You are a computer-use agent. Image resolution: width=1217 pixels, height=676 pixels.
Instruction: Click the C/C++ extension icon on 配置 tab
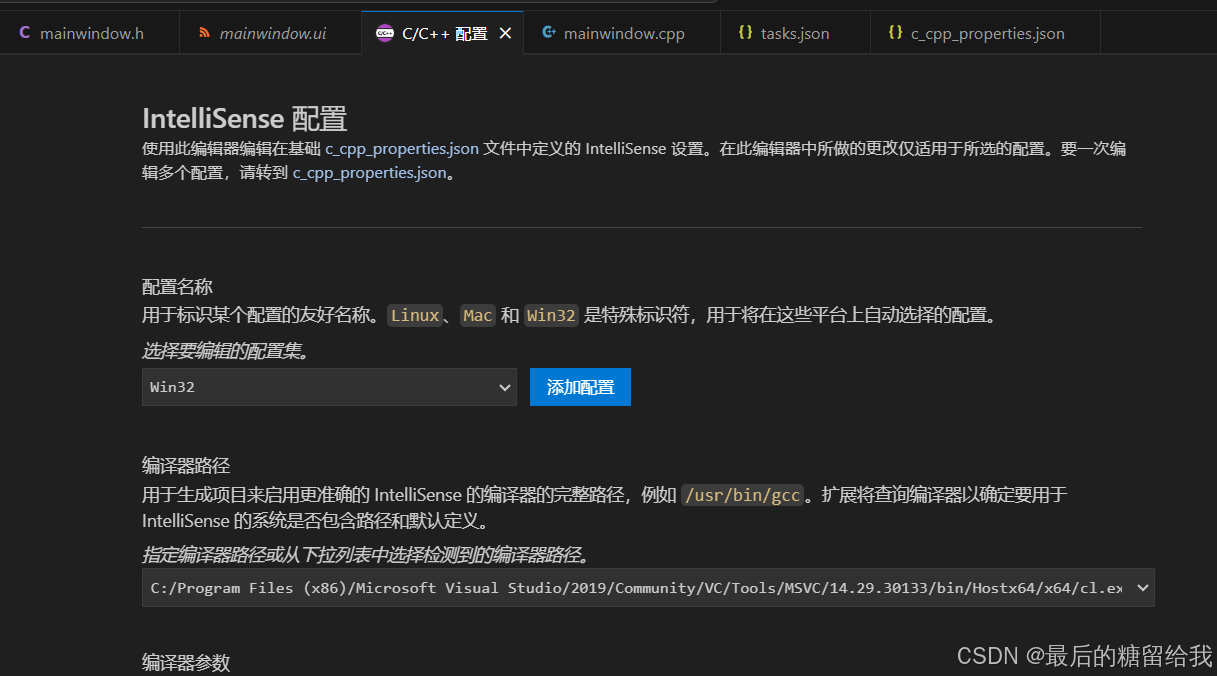pos(385,33)
